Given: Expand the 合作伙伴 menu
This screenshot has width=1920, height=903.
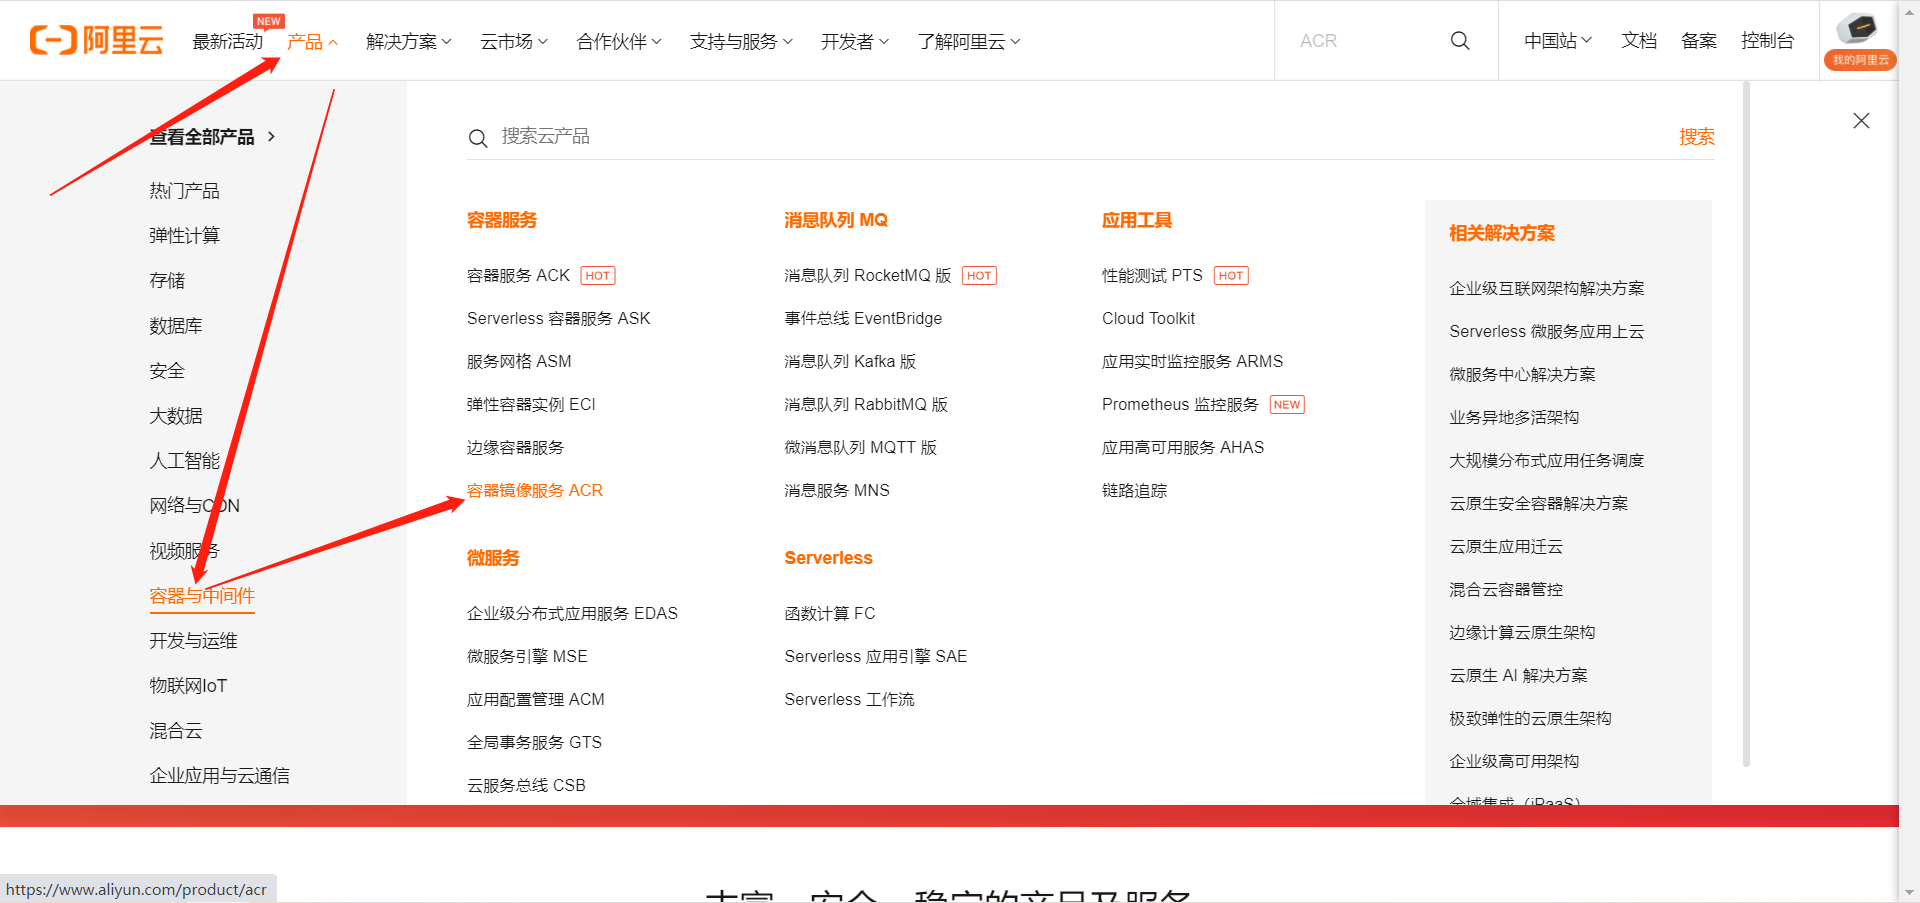Looking at the screenshot, I should point(619,42).
